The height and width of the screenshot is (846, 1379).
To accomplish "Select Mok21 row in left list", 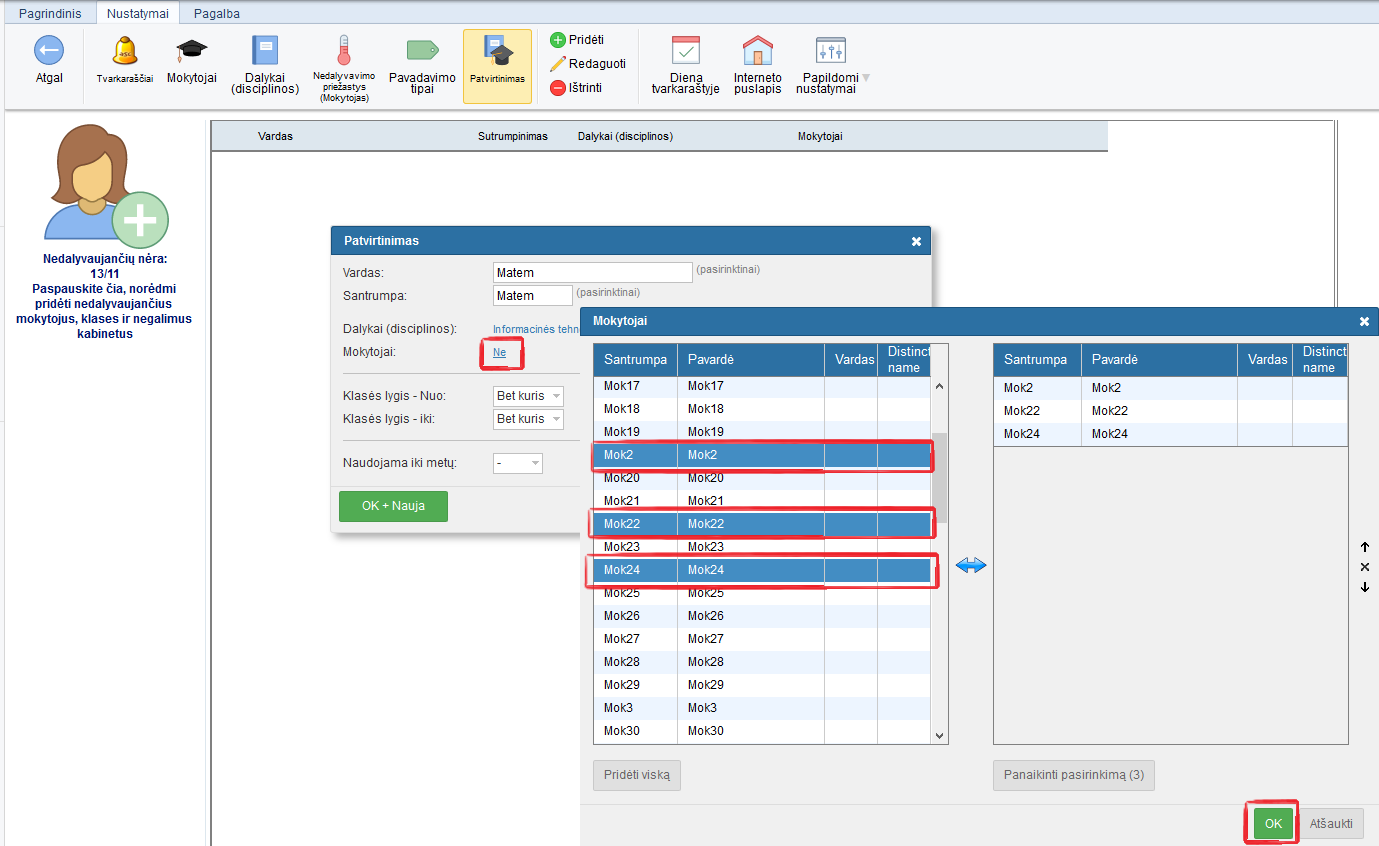I will pos(762,501).
